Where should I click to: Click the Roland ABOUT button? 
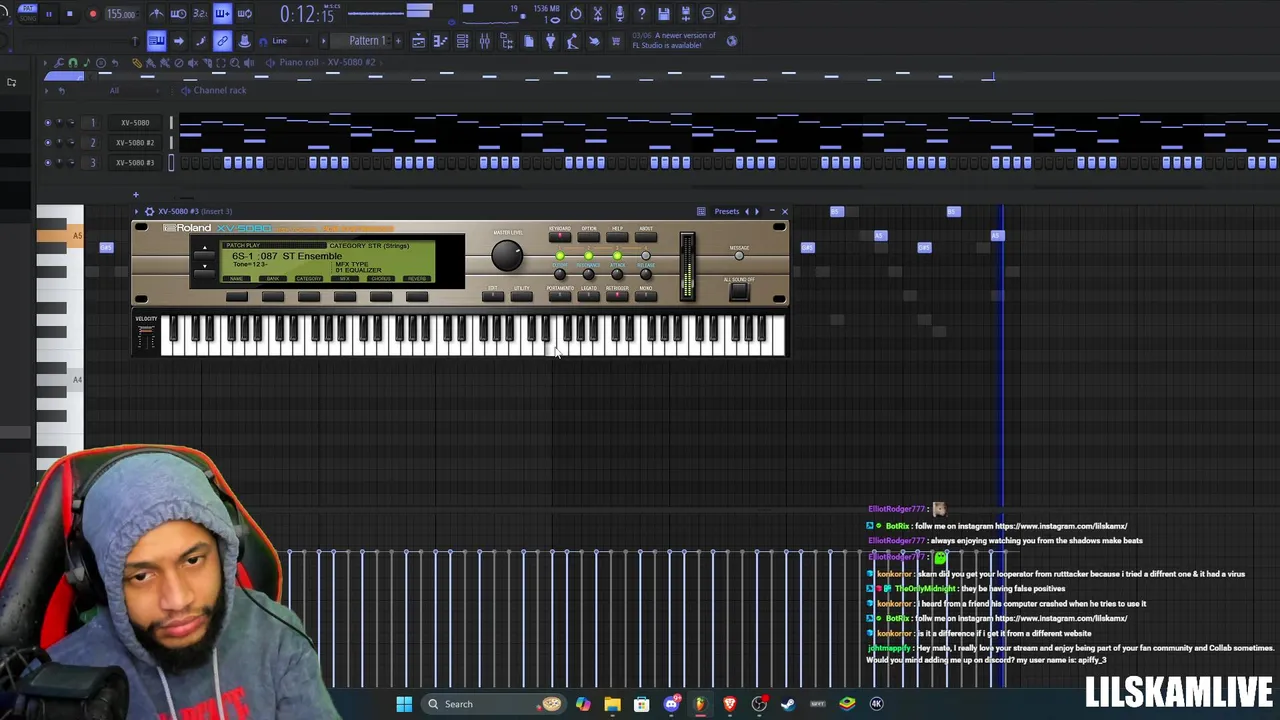[646, 237]
